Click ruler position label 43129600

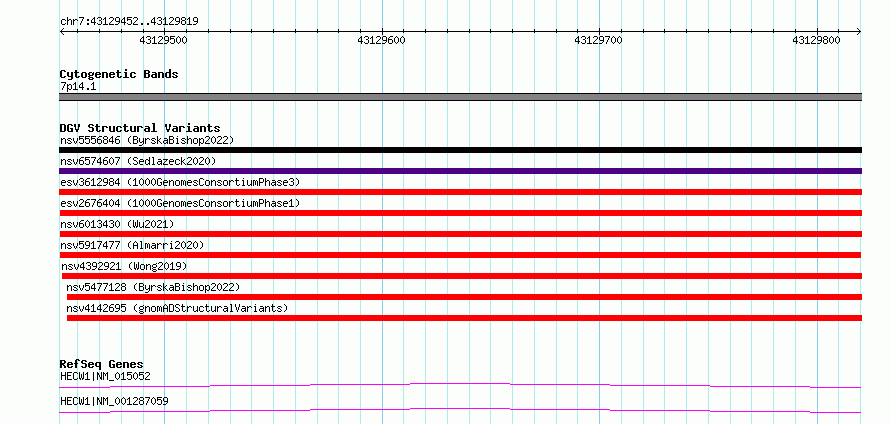click(x=381, y=40)
